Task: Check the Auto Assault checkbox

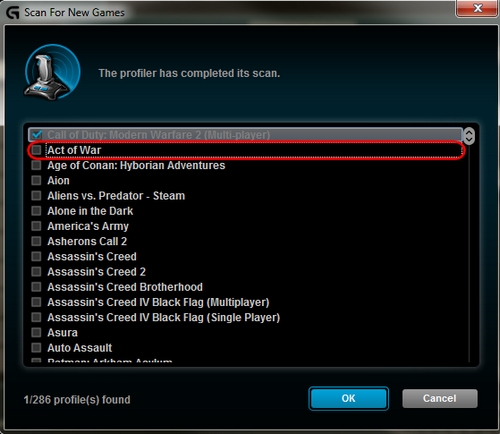Action: coord(36,348)
